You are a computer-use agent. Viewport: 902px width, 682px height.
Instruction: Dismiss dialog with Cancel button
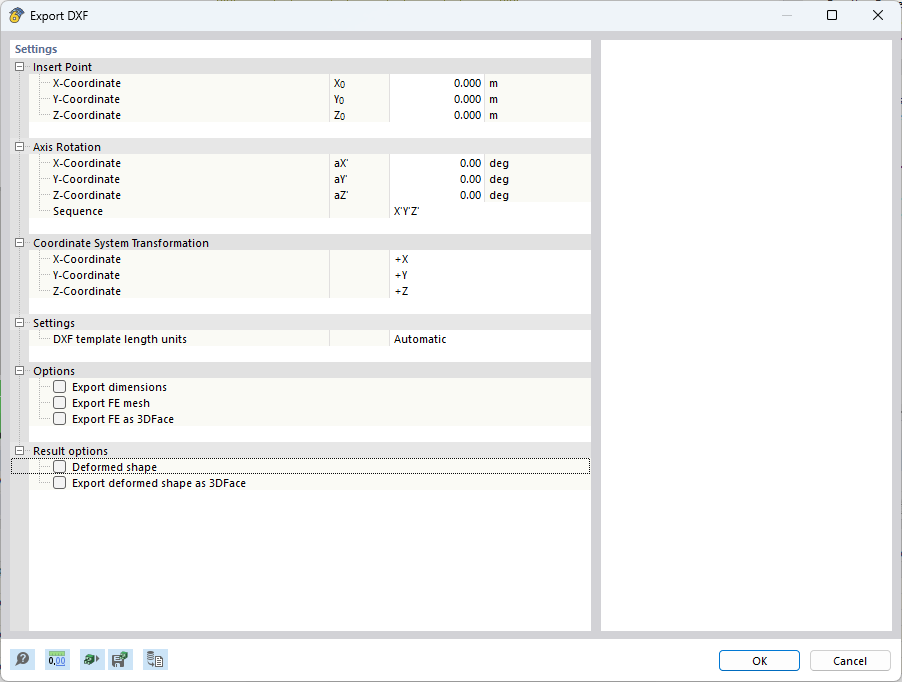[x=849, y=660]
